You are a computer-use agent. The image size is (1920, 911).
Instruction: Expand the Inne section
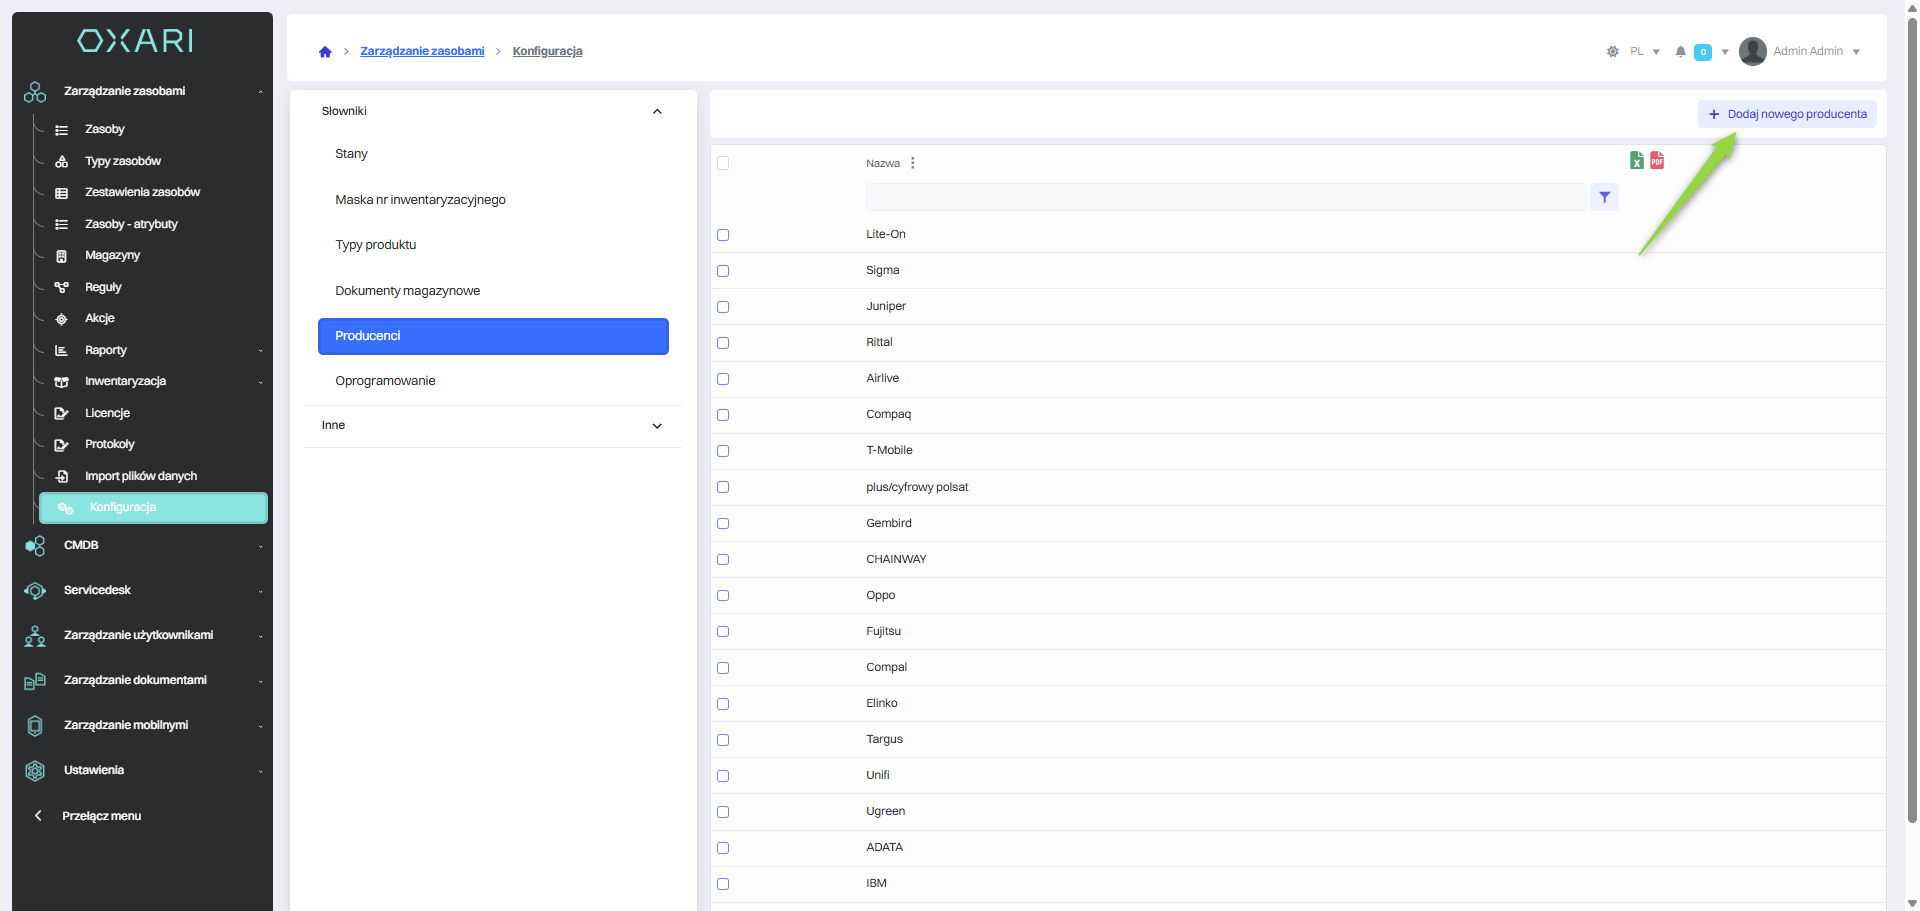pos(657,426)
